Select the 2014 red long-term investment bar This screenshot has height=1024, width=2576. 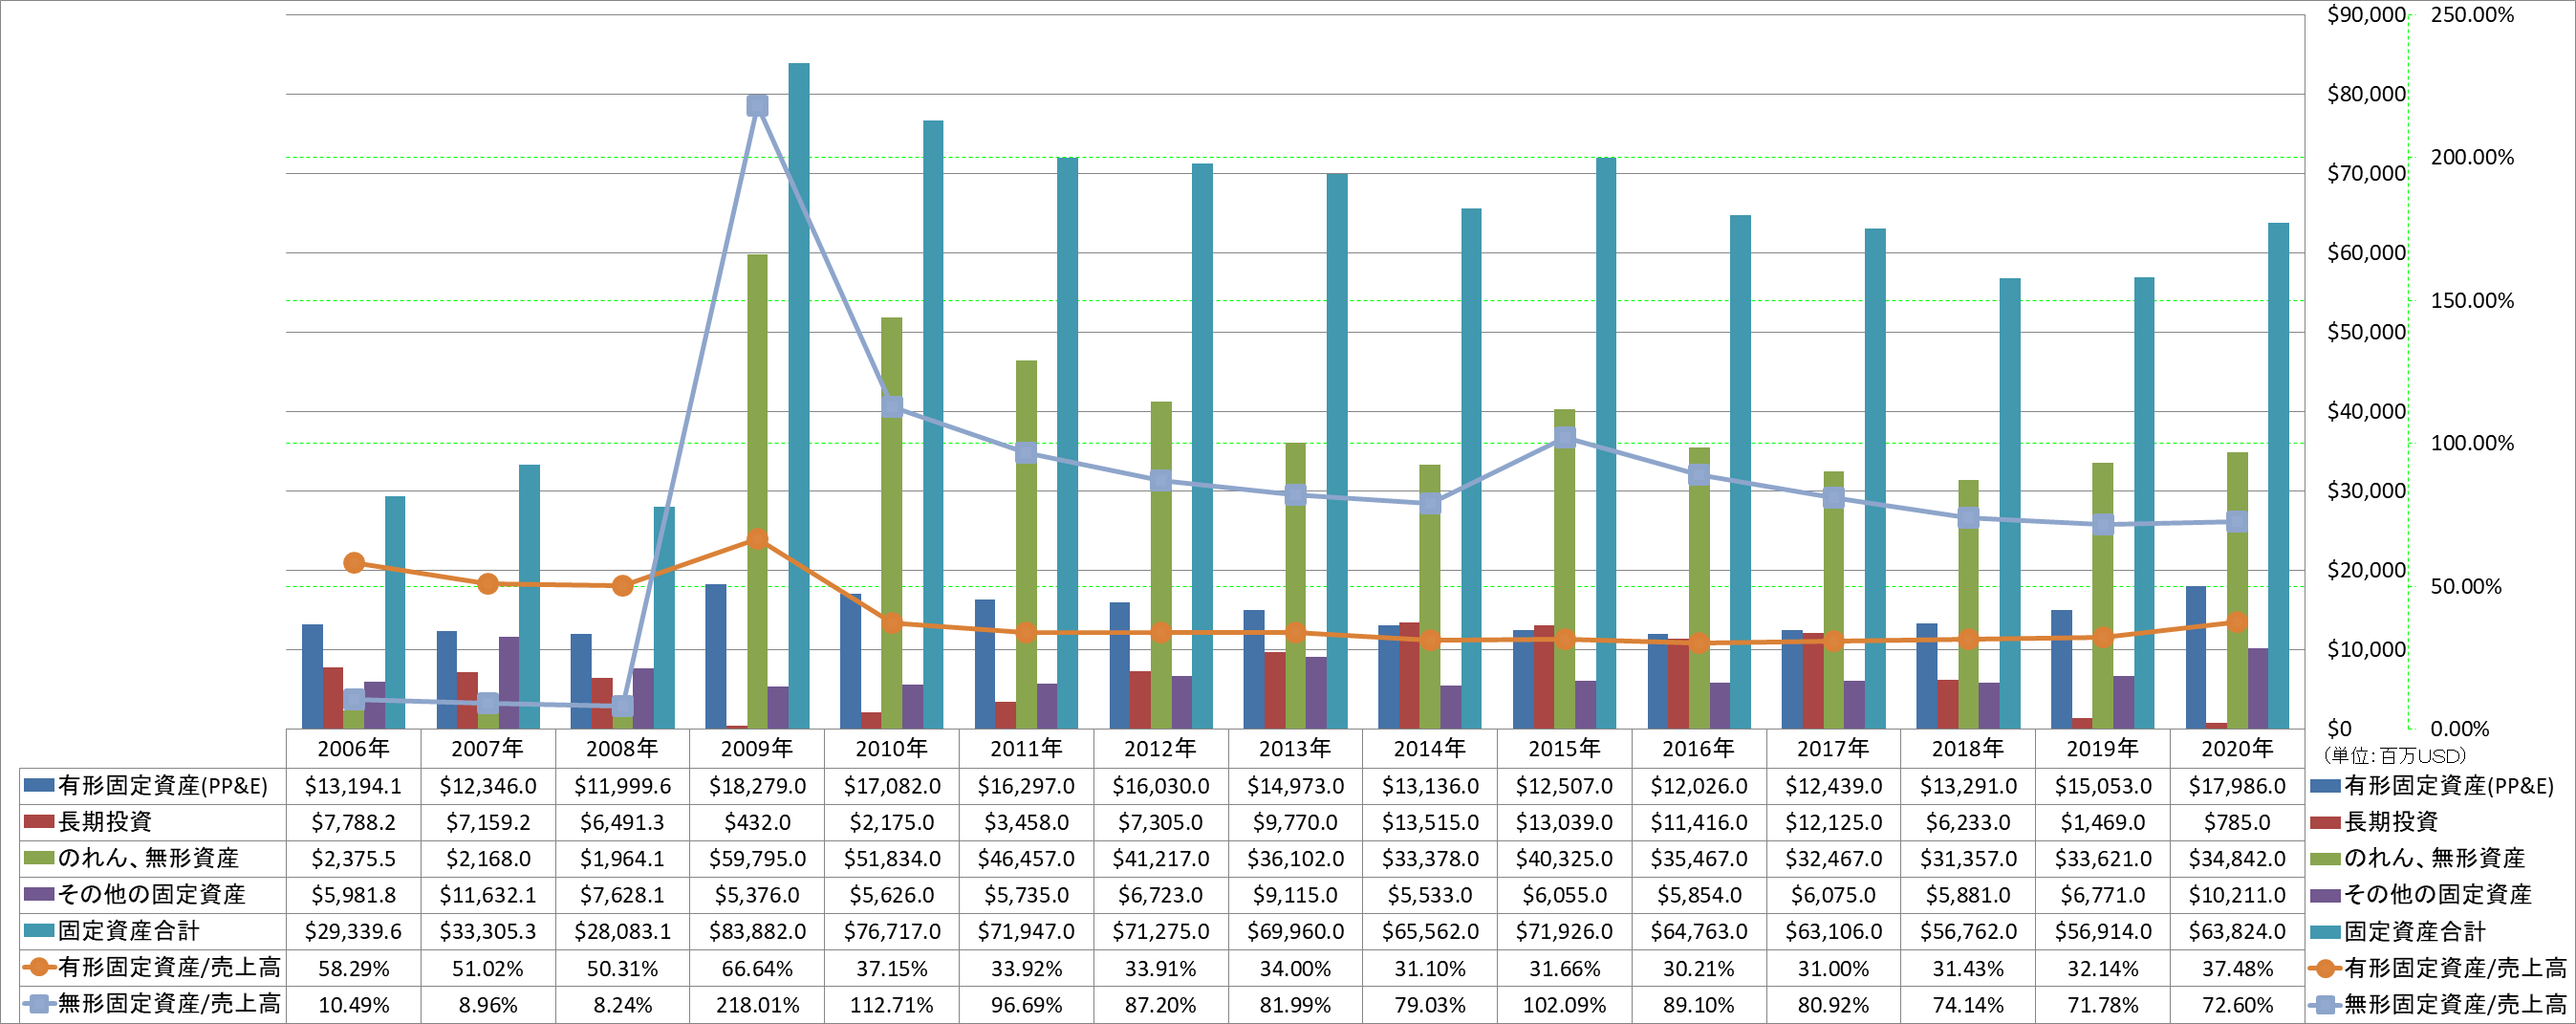coord(1409,675)
